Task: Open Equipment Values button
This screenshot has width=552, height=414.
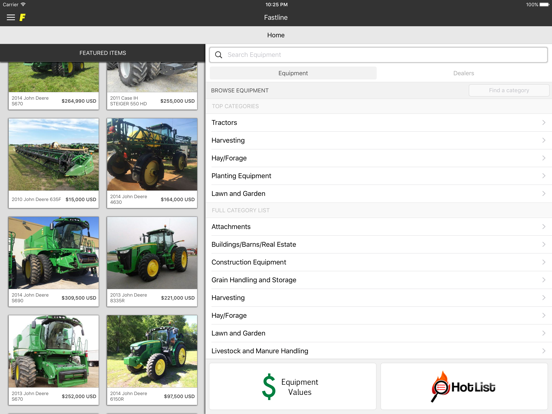Action: (x=293, y=386)
